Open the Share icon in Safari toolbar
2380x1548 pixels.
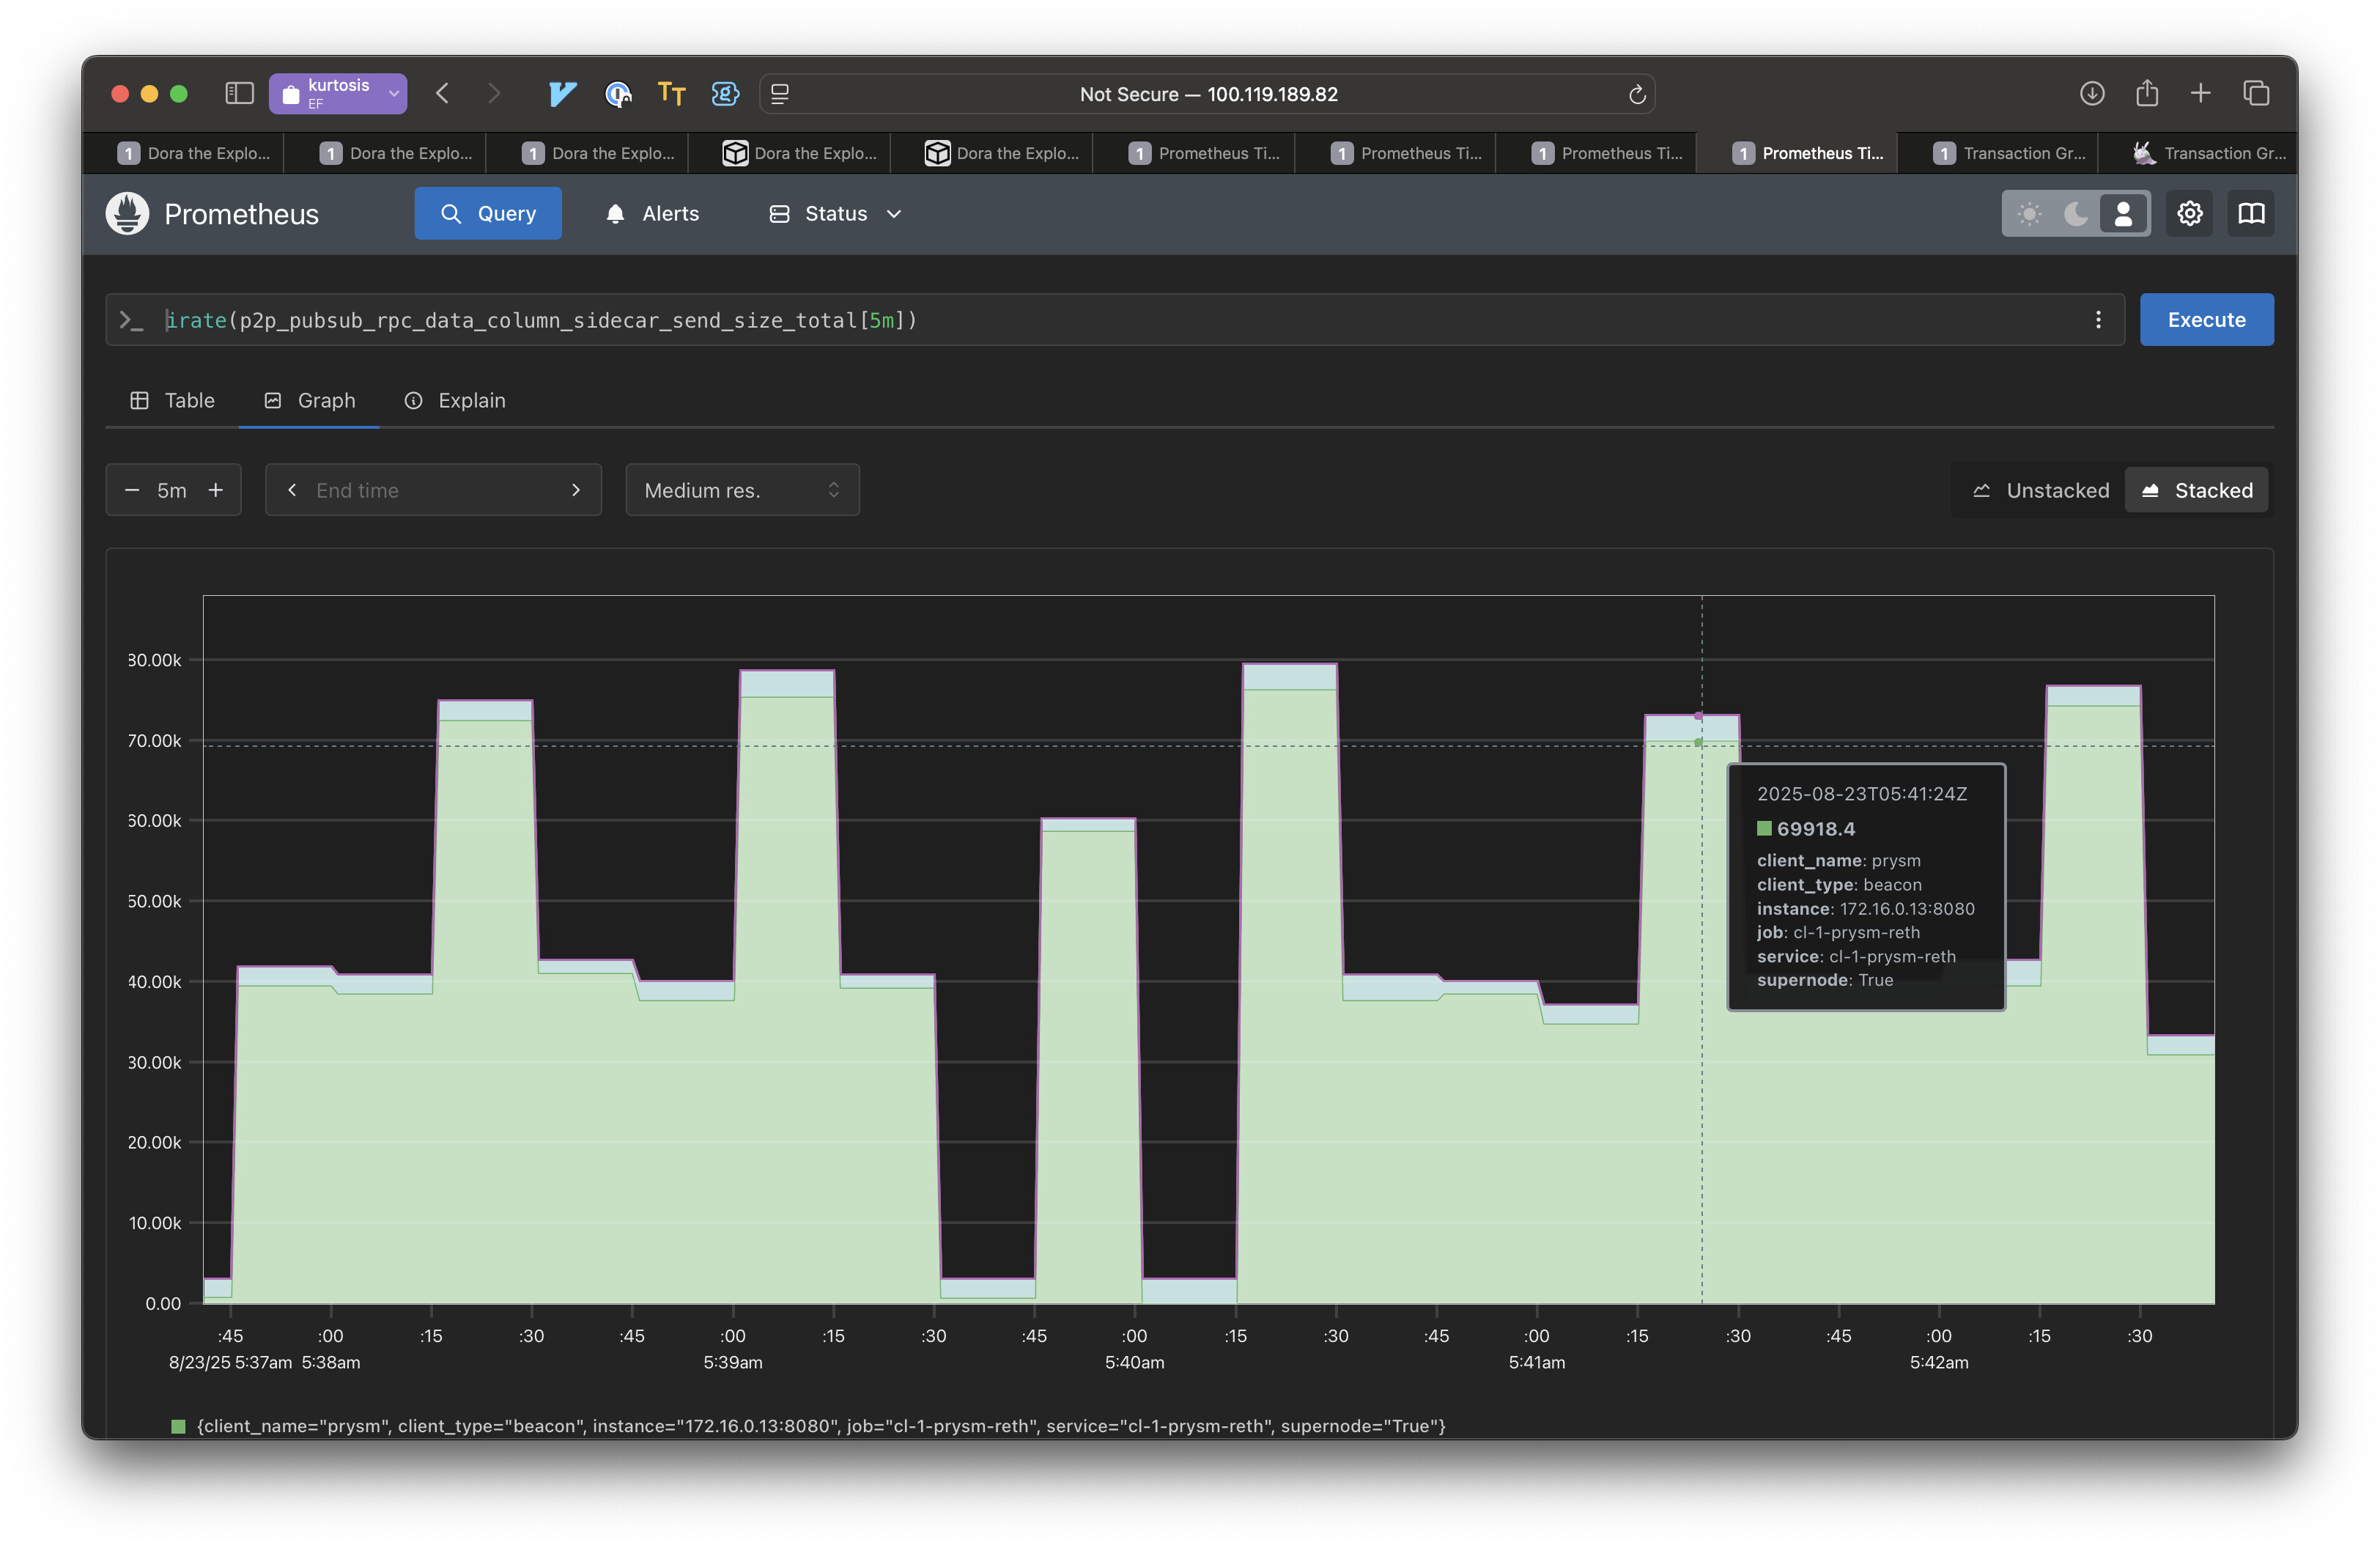pyautogui.click(x=2147, y=93)
